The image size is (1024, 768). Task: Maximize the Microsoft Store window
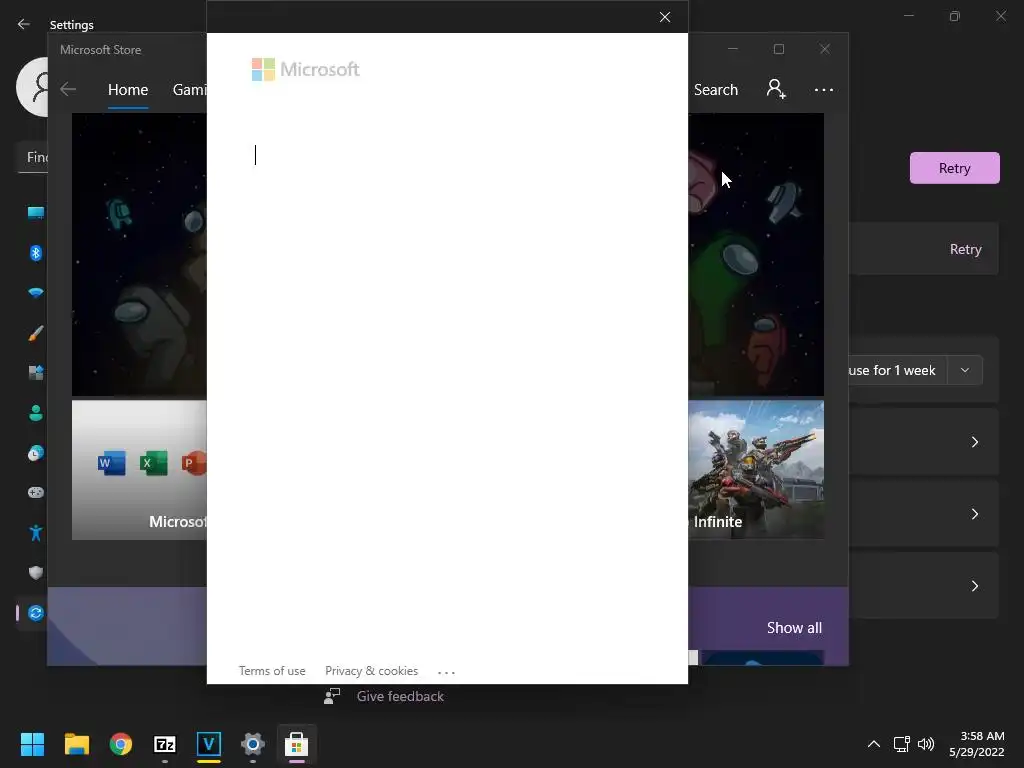pyautogui.click(x=778, y=49)
